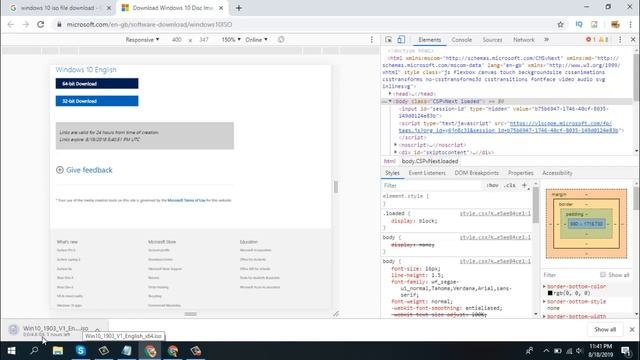Close the downloads bar
This screenshot has width=640, height=360.
click(632, 329)
